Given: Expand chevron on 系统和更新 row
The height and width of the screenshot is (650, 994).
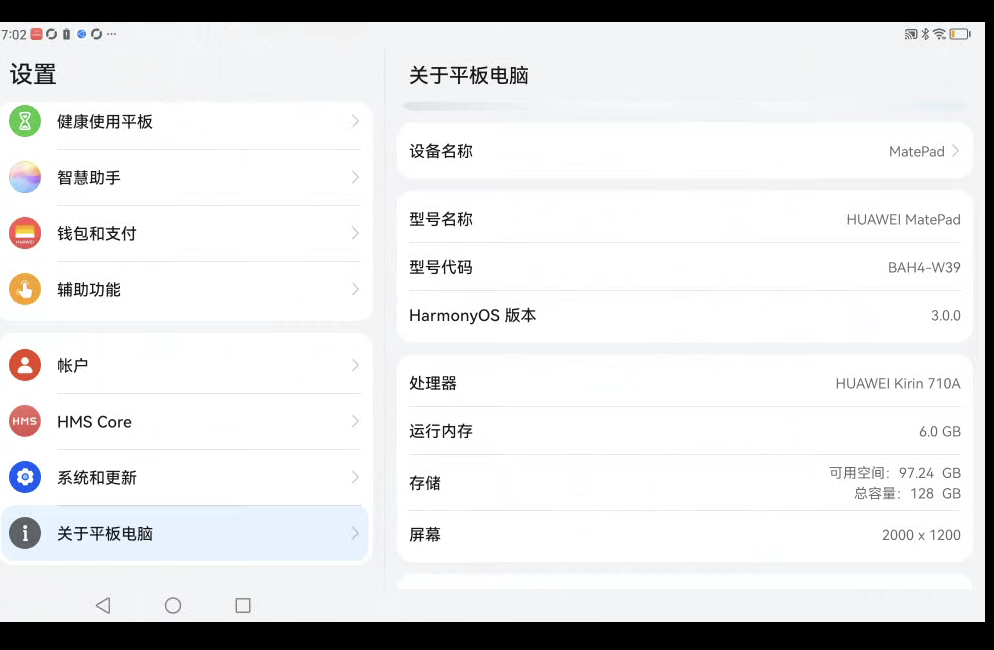Looking at the screenshot, I should tap(355, 477).
